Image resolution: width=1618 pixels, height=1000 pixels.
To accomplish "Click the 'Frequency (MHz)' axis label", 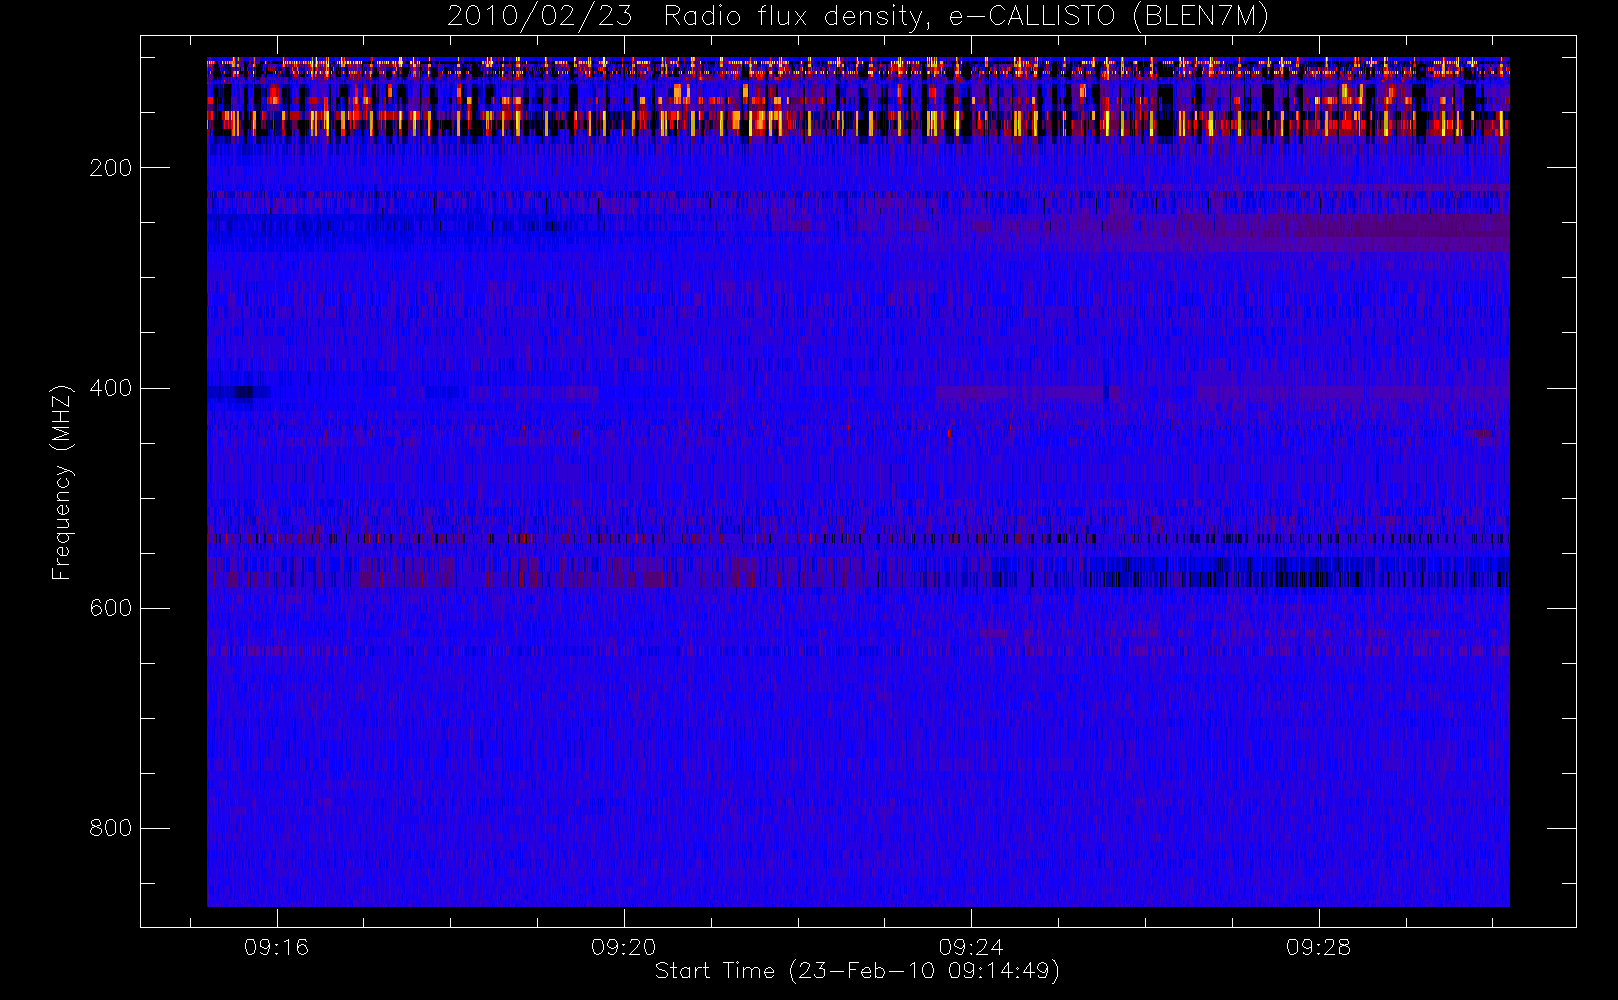I will 62,482.
